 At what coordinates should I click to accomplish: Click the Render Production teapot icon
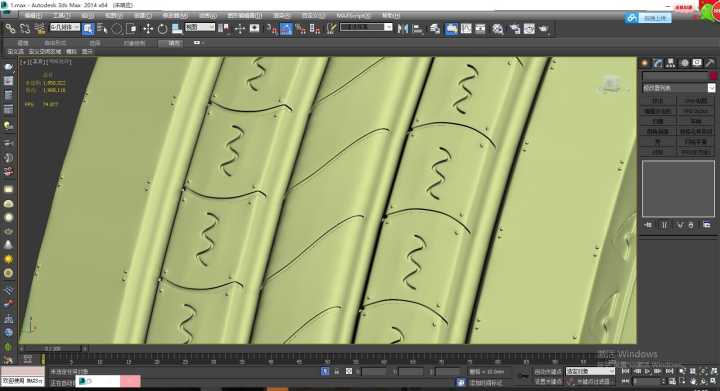click(544, 29)
